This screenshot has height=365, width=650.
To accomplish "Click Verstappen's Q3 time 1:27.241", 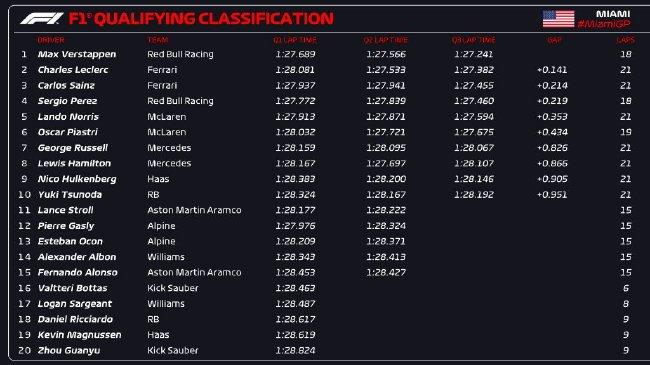I will click(473, 54).
